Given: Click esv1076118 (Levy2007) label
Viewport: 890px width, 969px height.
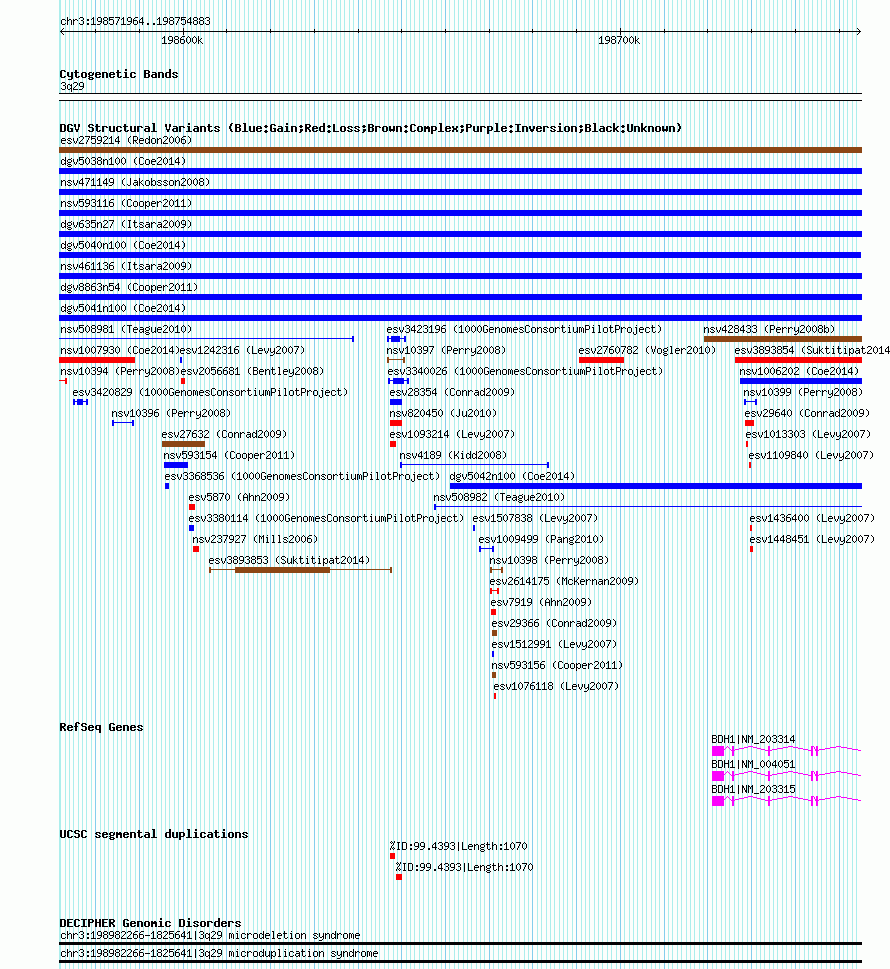Looking at the screenshot, I should [556, 687].
